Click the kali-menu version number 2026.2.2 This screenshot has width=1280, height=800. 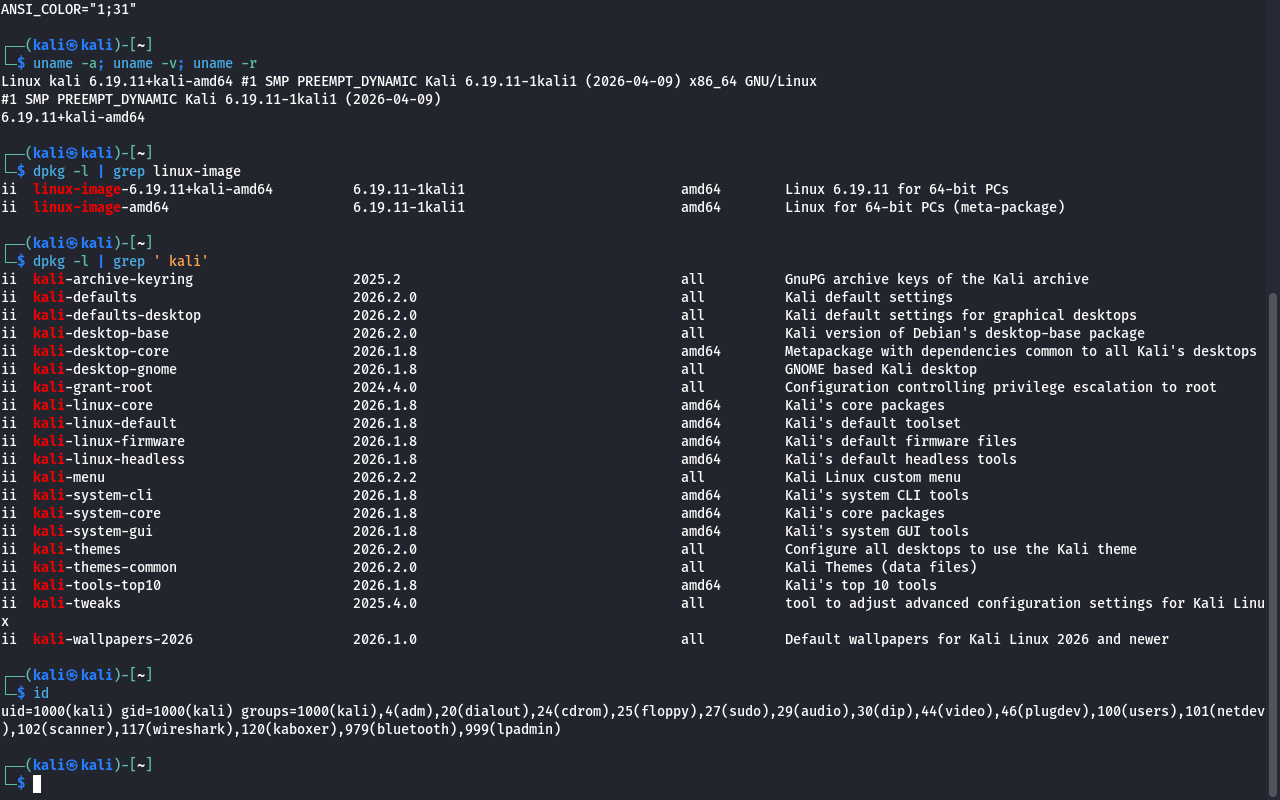[385, 477]
